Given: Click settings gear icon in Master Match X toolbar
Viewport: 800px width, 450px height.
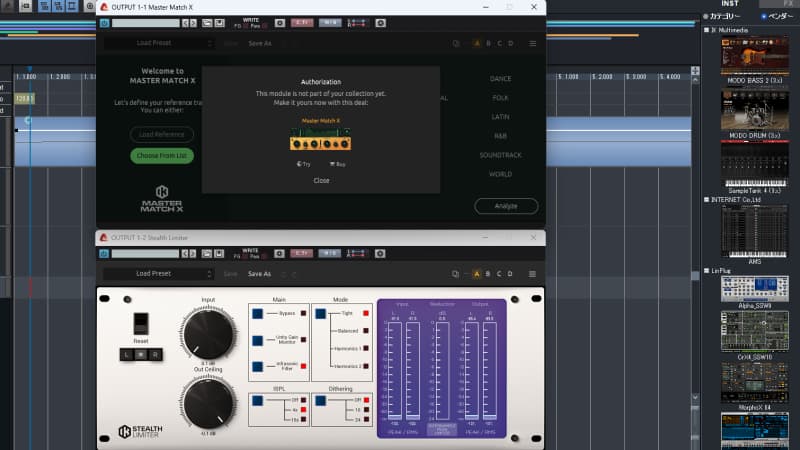Looking at the screenshot, I should coord(381,23).
